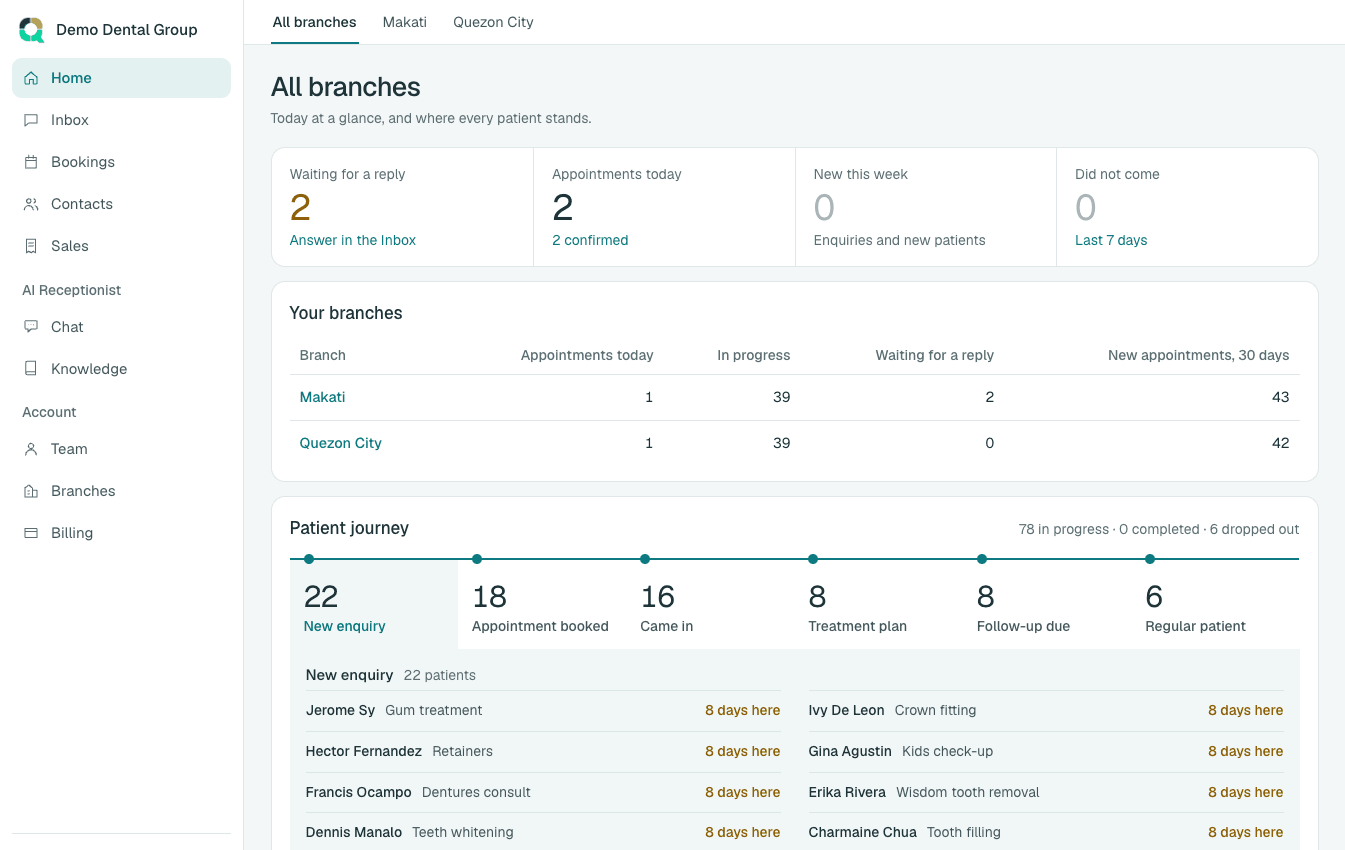
Task: Click the Gum treatment label
Action: click(434, 710)
